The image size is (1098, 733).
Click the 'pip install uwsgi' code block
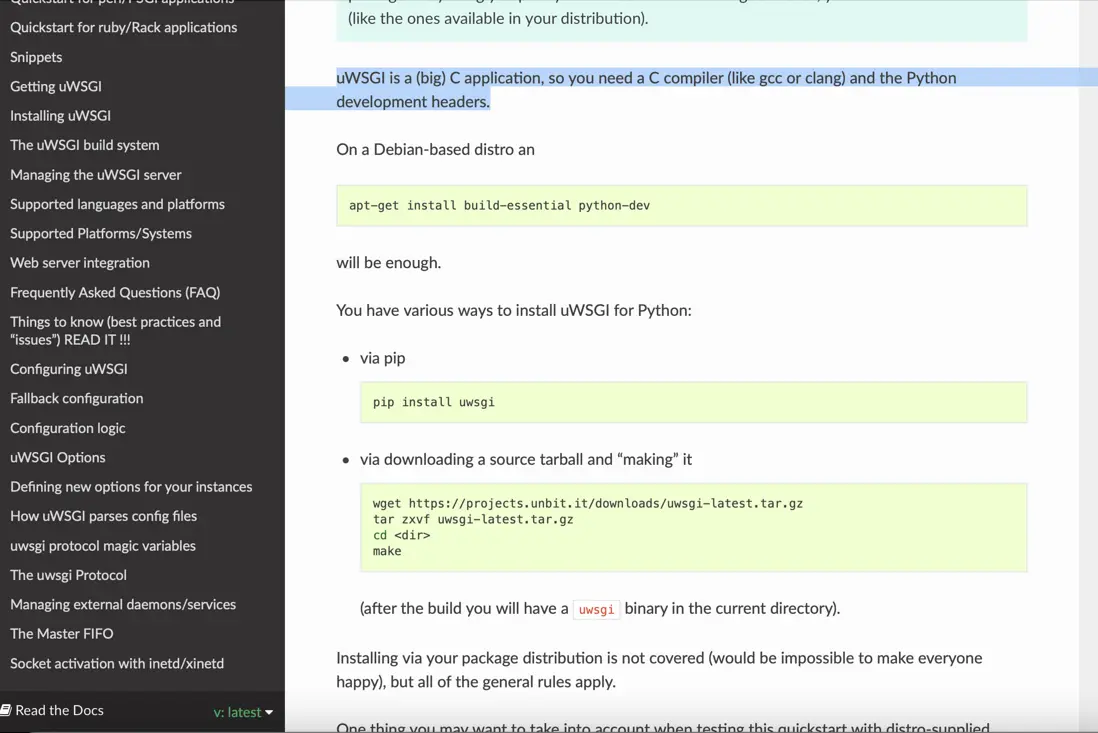(x=692, y=402)
